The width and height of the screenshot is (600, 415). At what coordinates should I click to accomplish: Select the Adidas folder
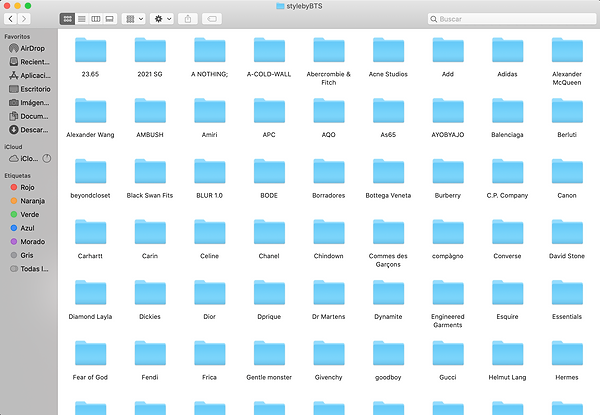[x=507, y=50]
